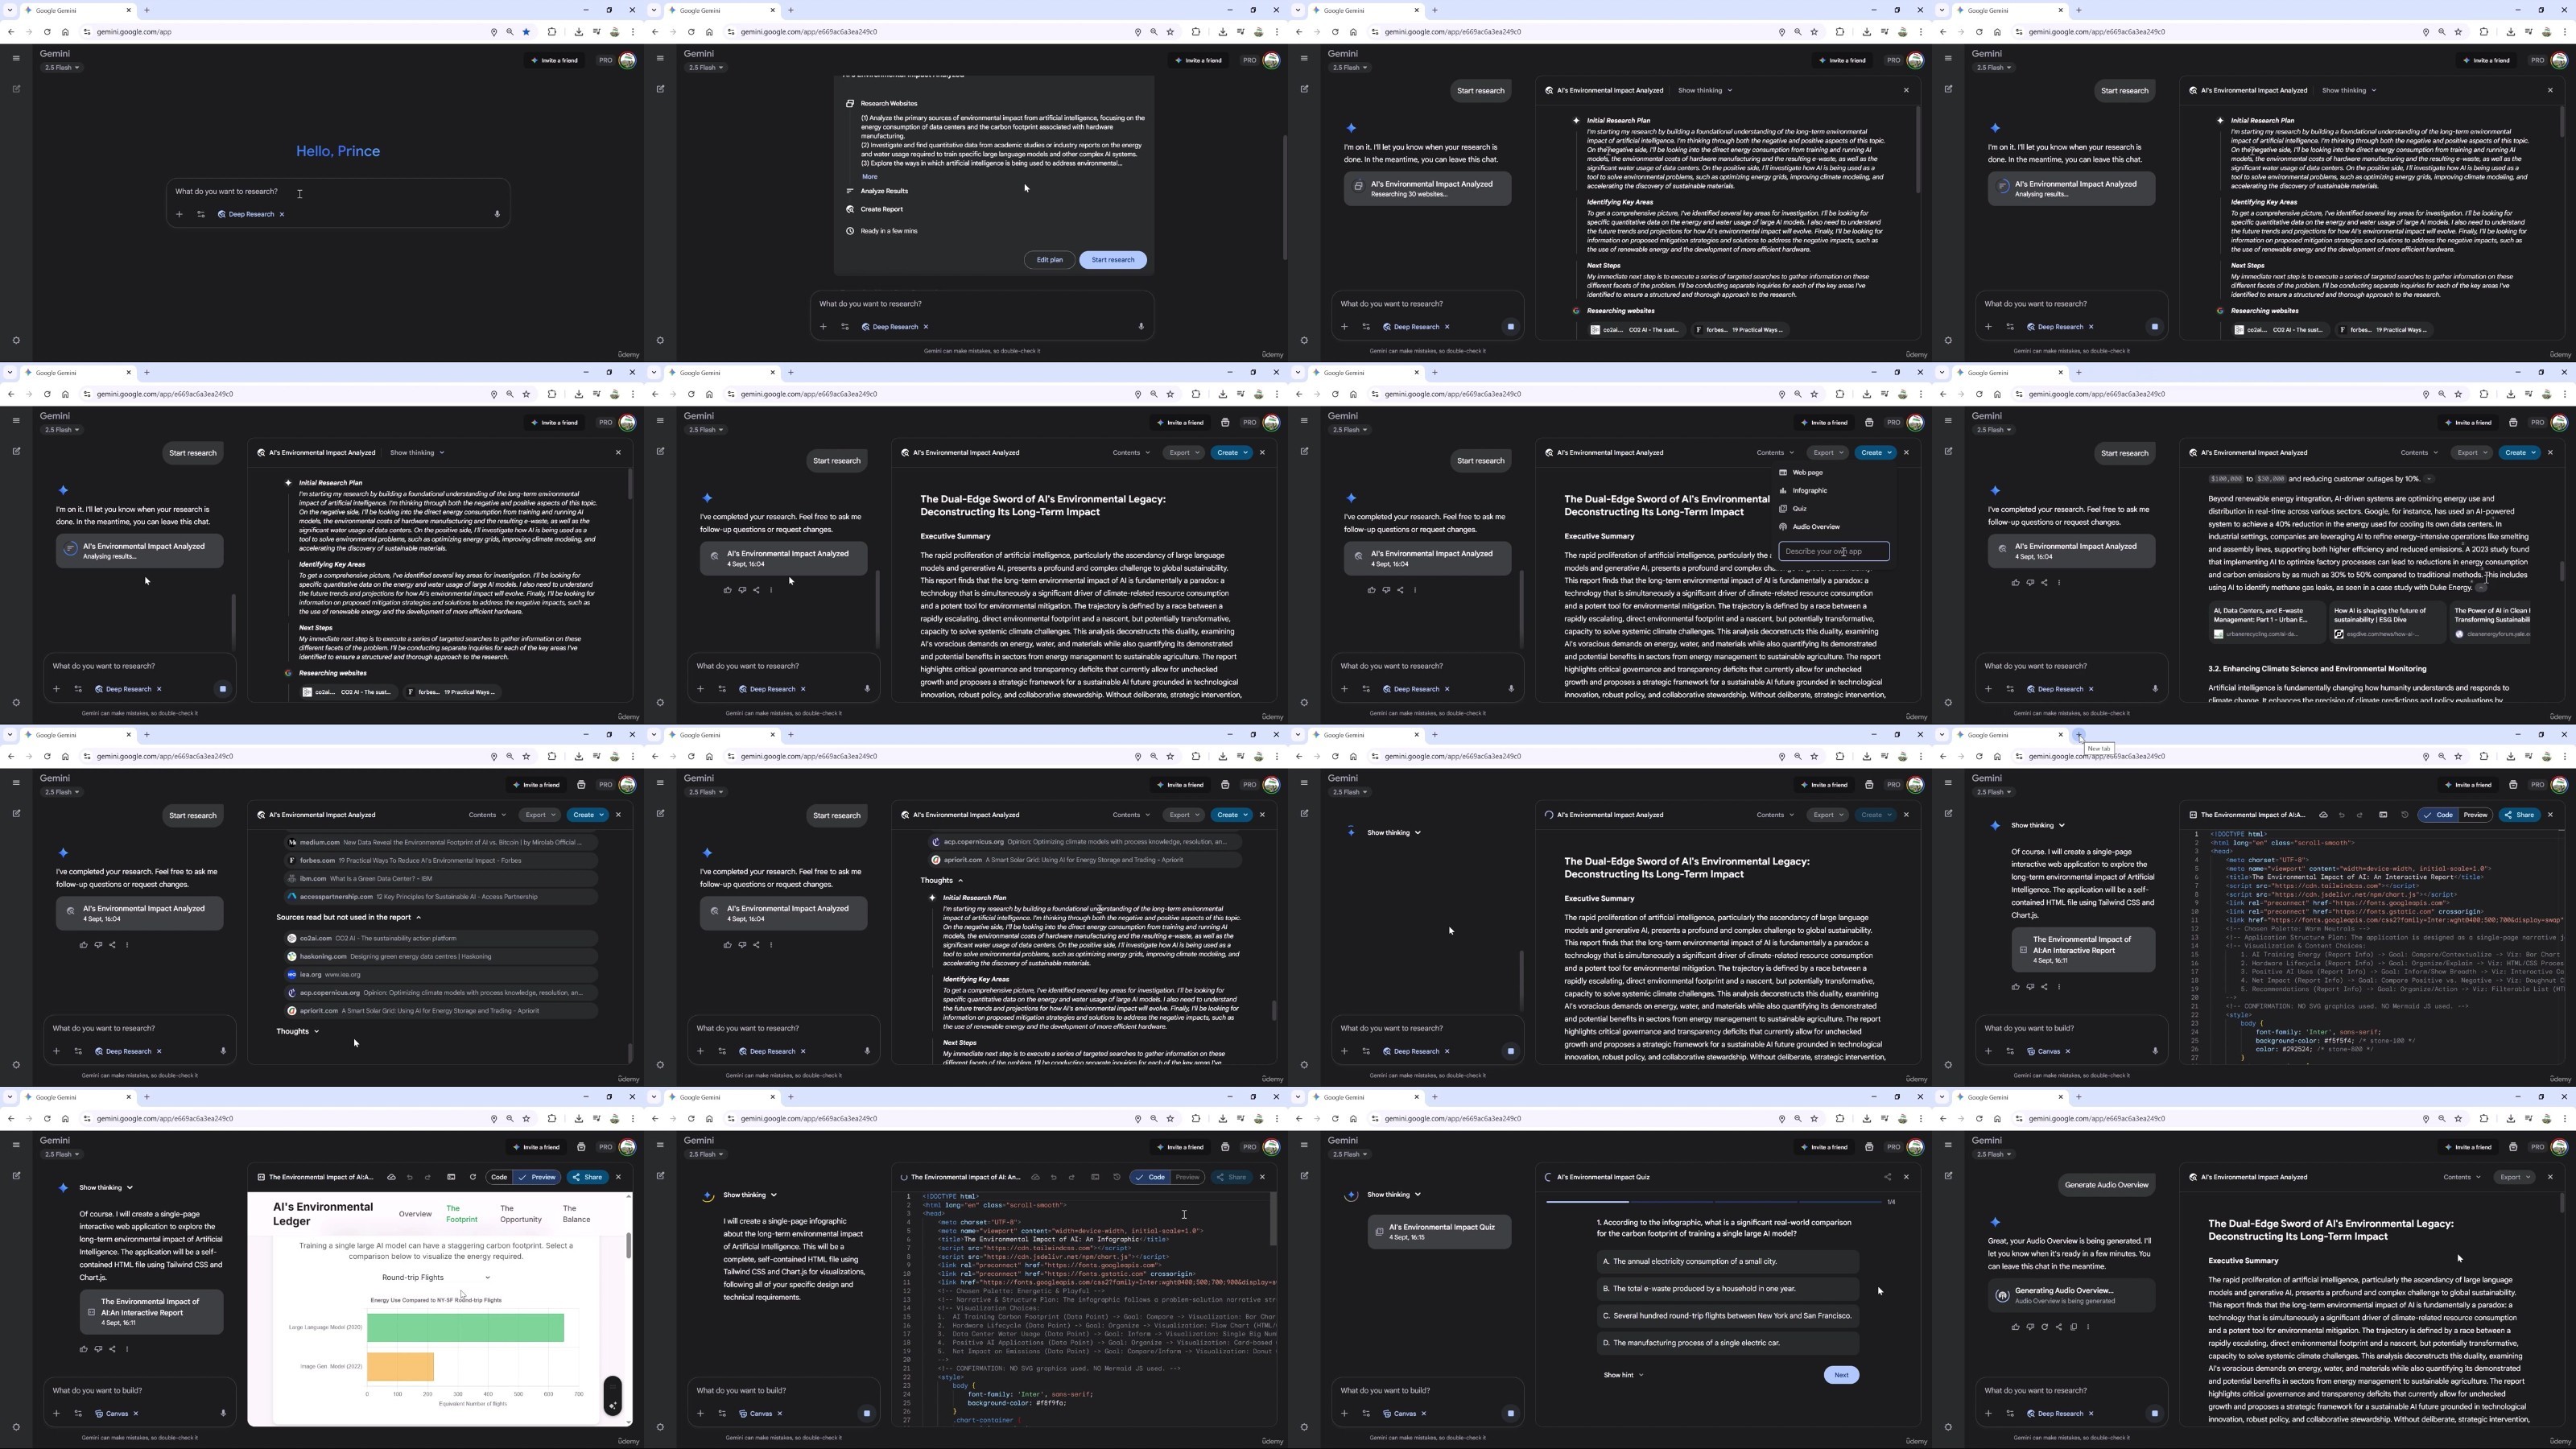Screen dimensions: 2576x1449
Task: Click Share button in AI's Environmental Ledger window
Action: point(588,1177)
